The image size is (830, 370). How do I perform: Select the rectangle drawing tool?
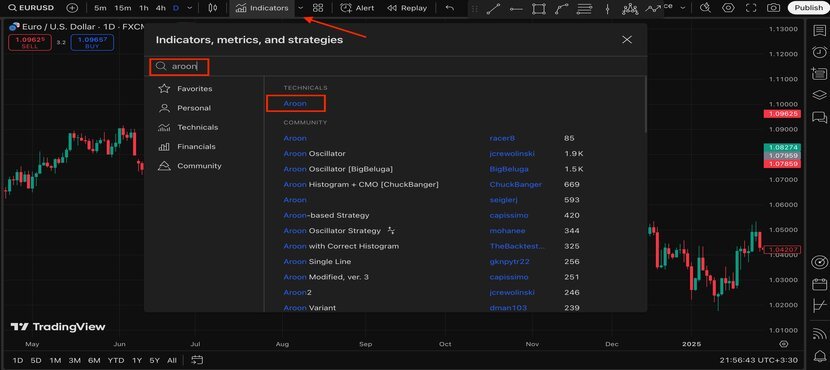pos(539,8)
